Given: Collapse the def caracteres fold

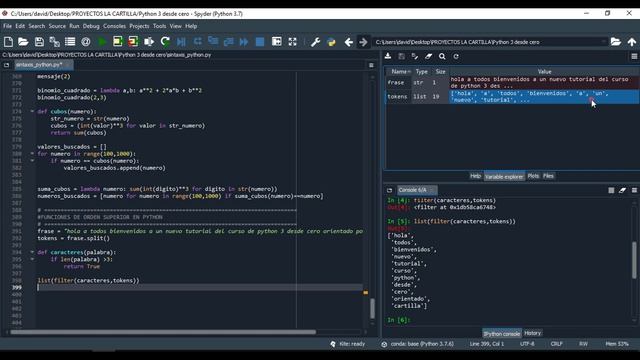Looking at the screenshot, I should 32,252.
